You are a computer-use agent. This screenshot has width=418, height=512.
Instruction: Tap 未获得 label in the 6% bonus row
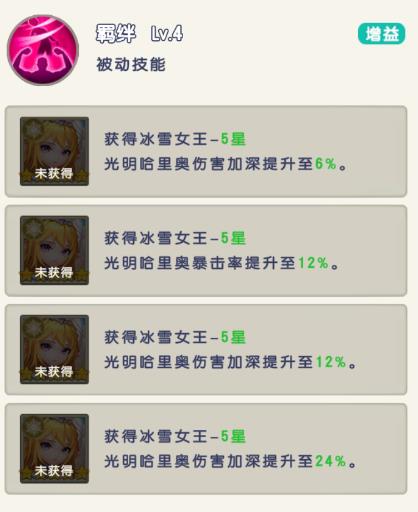pos(54,173)
